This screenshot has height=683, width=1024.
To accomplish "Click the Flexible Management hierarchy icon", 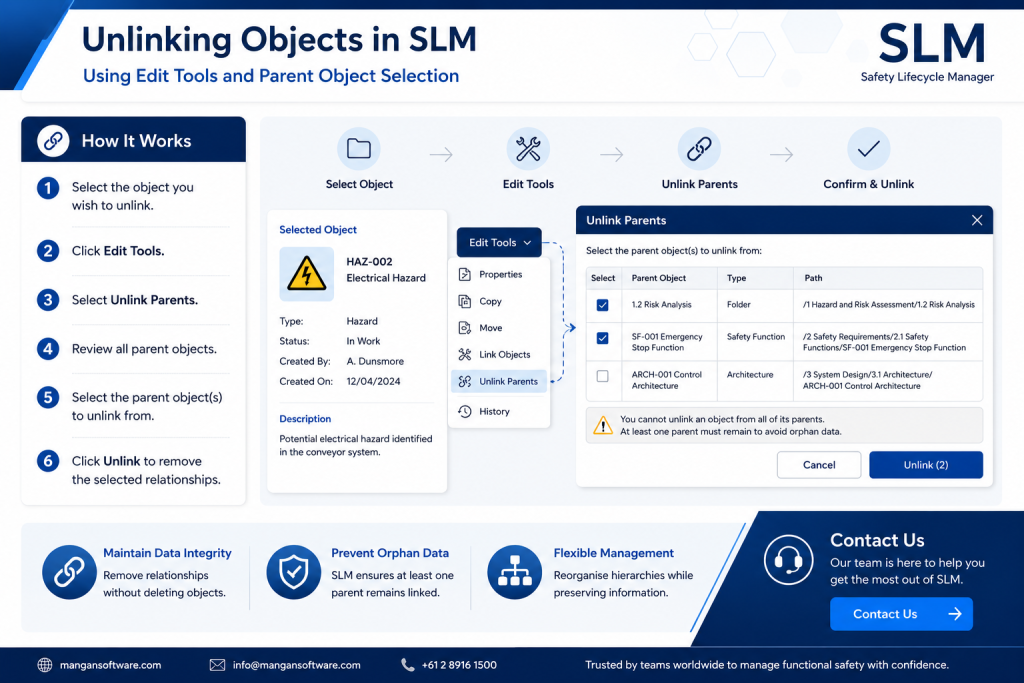I will tap(515, 572).
